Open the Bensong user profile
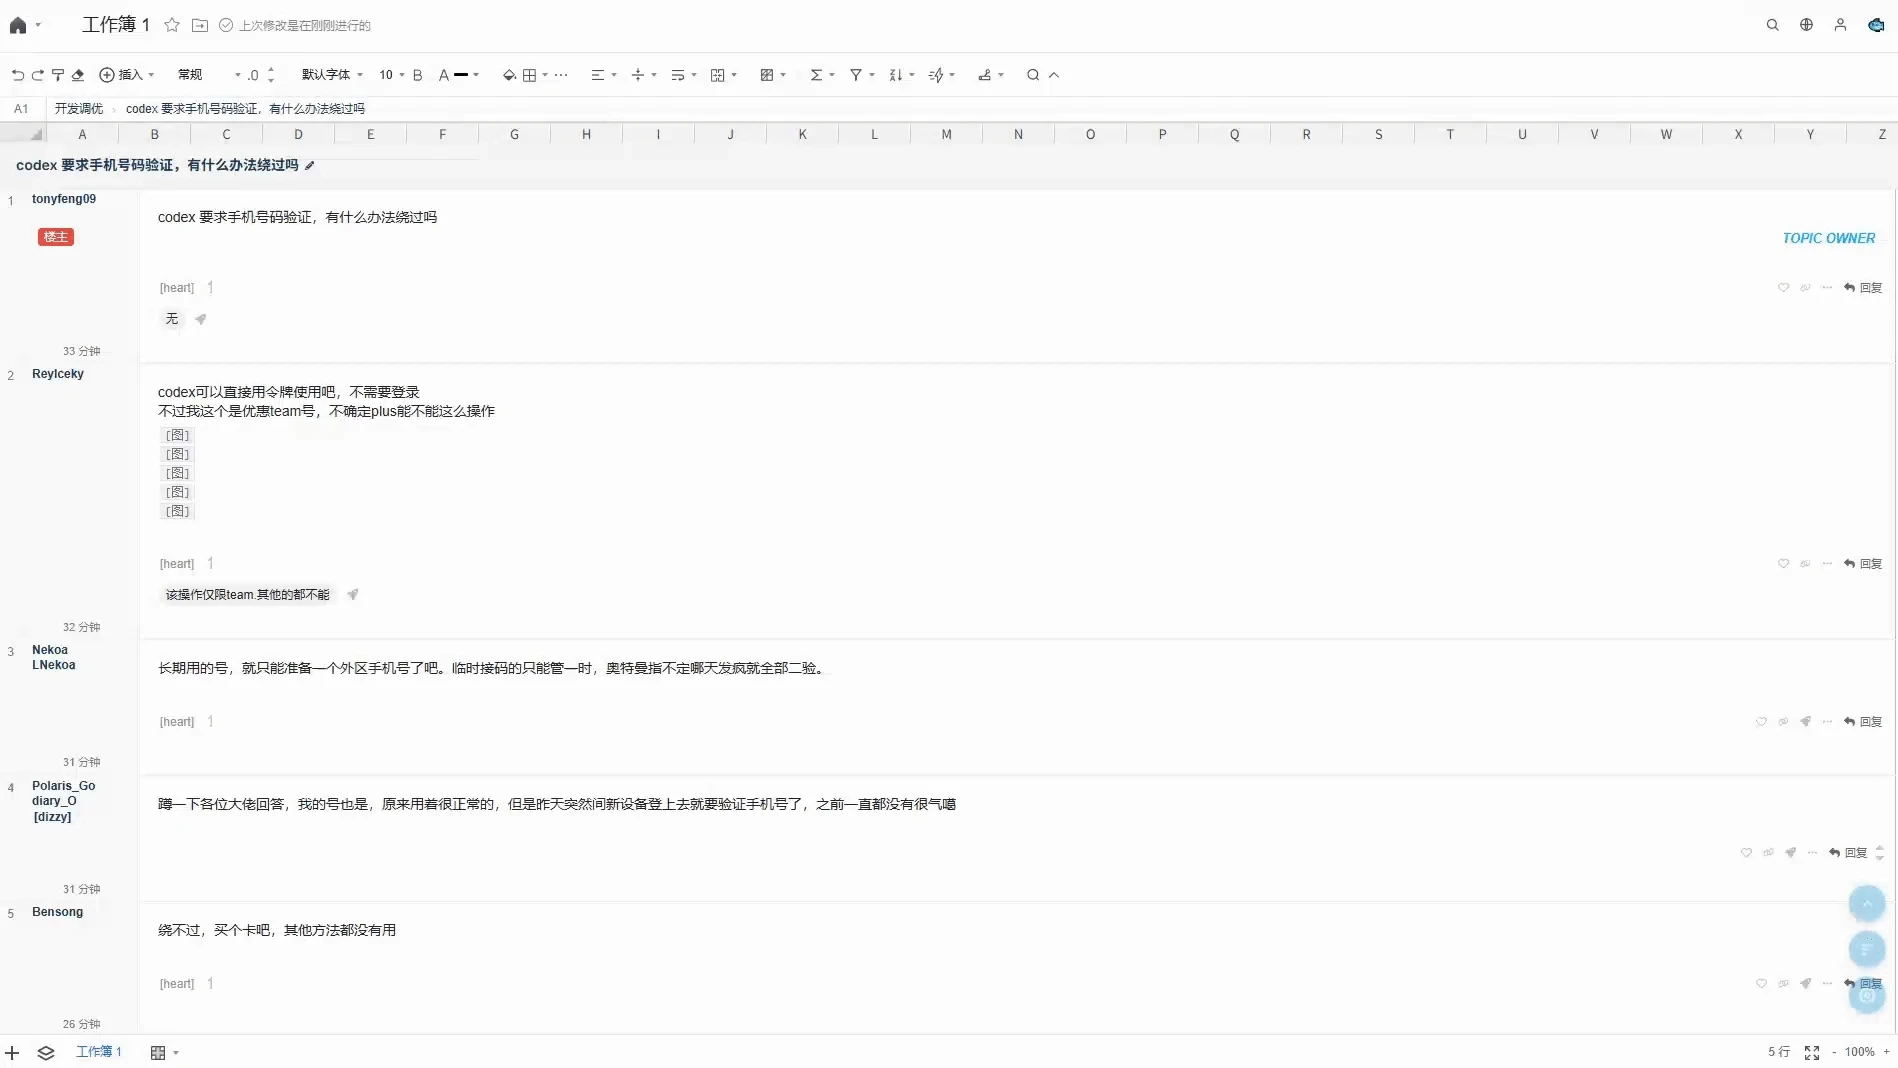1898x1068 pixels. tap(58, 912)
